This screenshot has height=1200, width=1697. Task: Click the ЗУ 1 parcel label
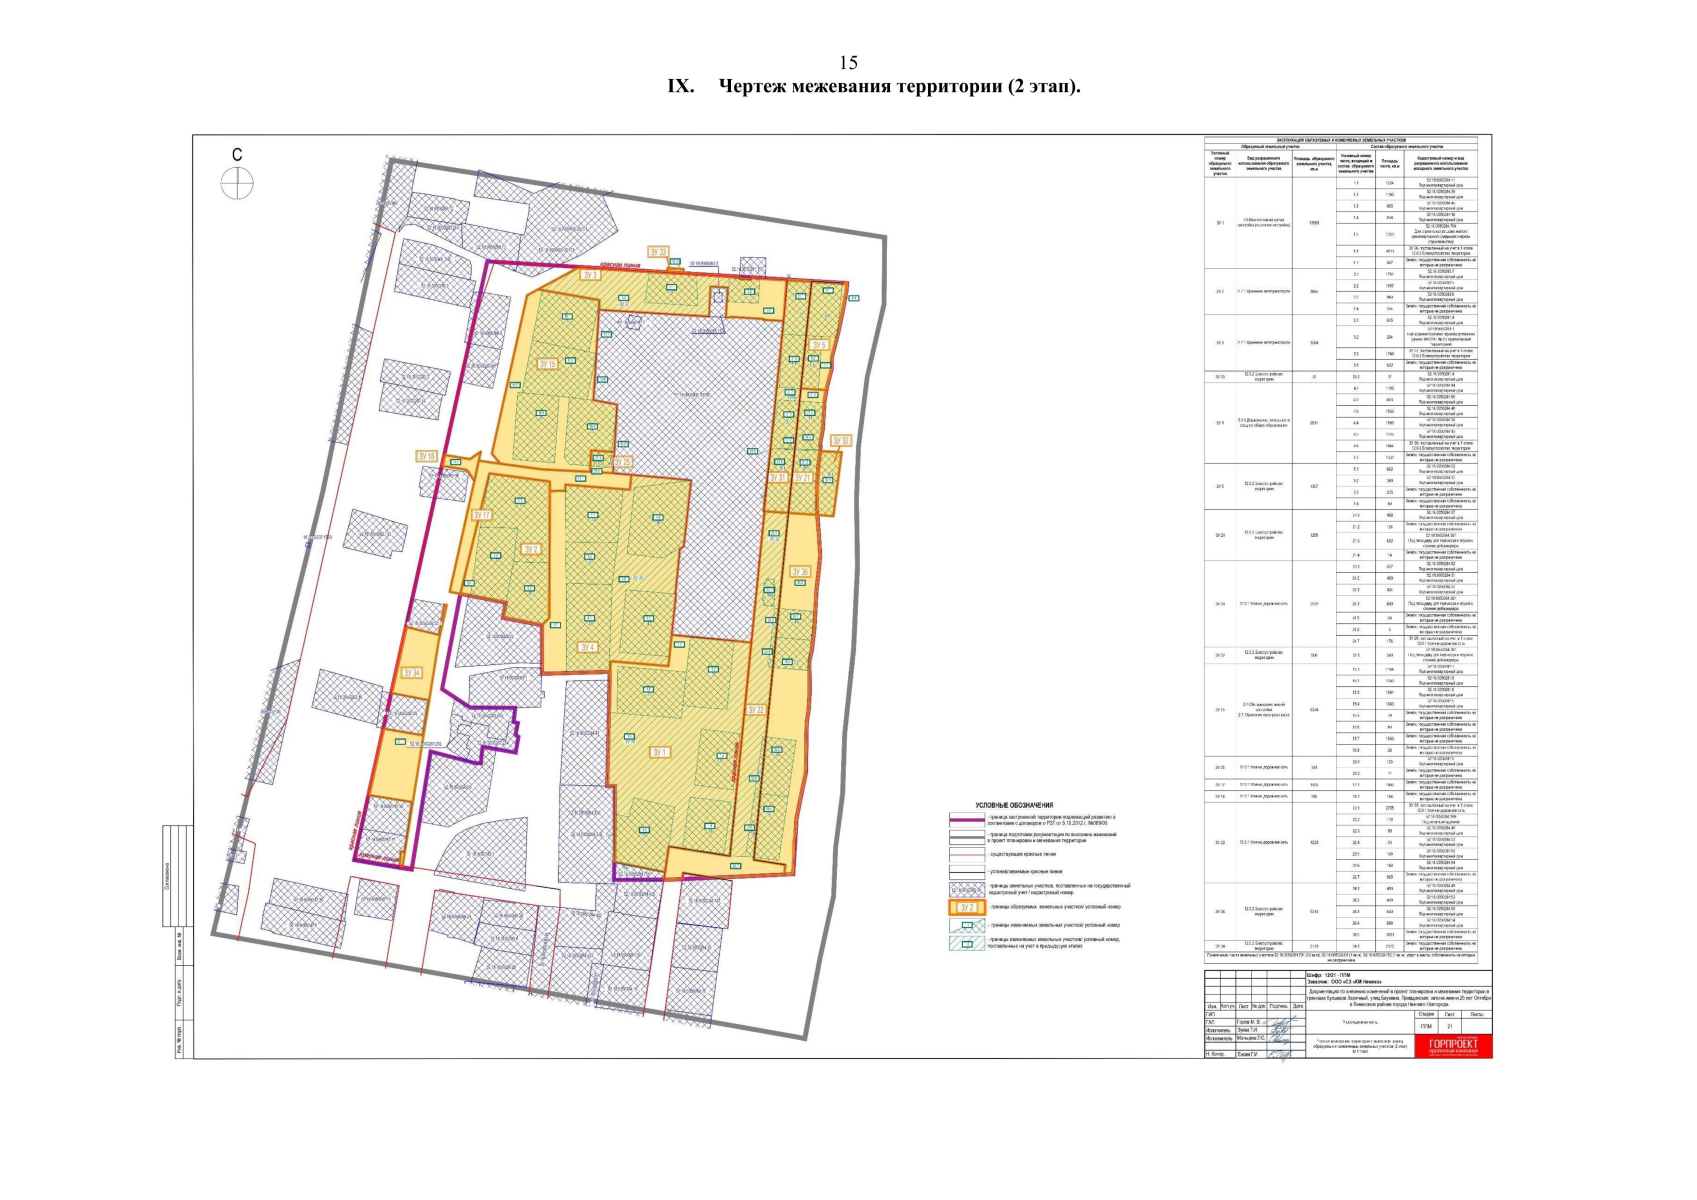point(659,752)
